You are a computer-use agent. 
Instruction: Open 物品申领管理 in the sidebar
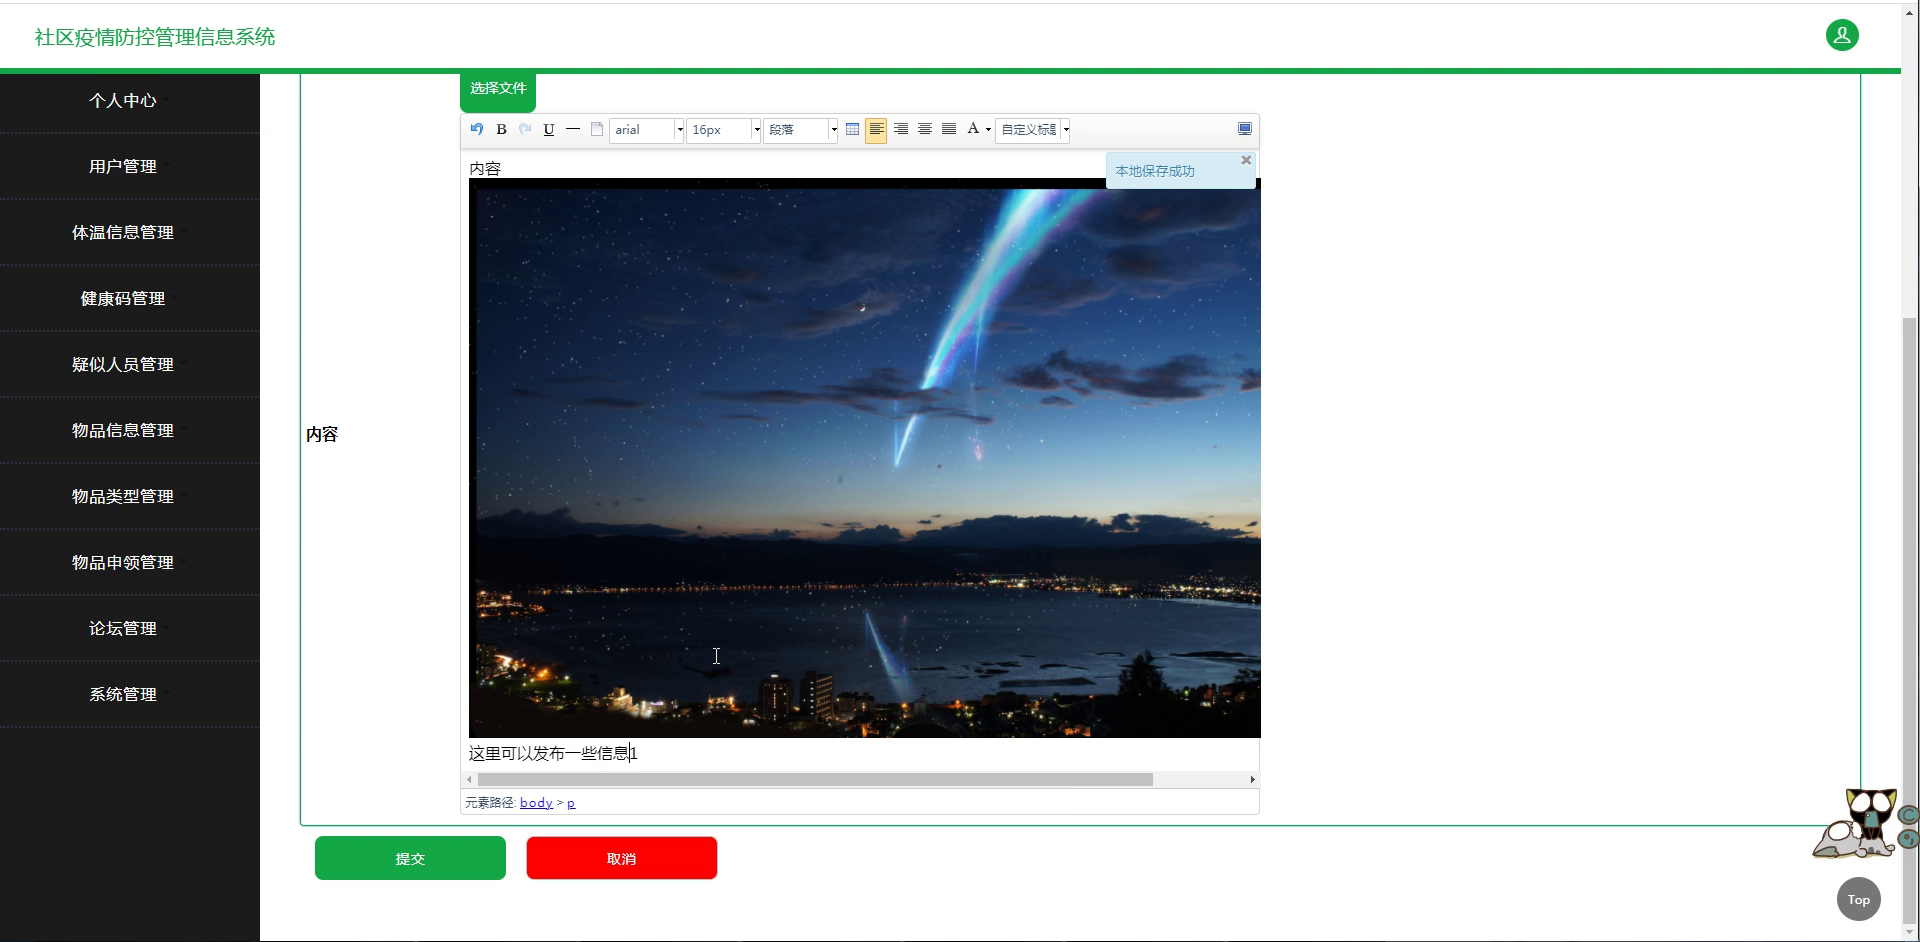tap(123, 562)
